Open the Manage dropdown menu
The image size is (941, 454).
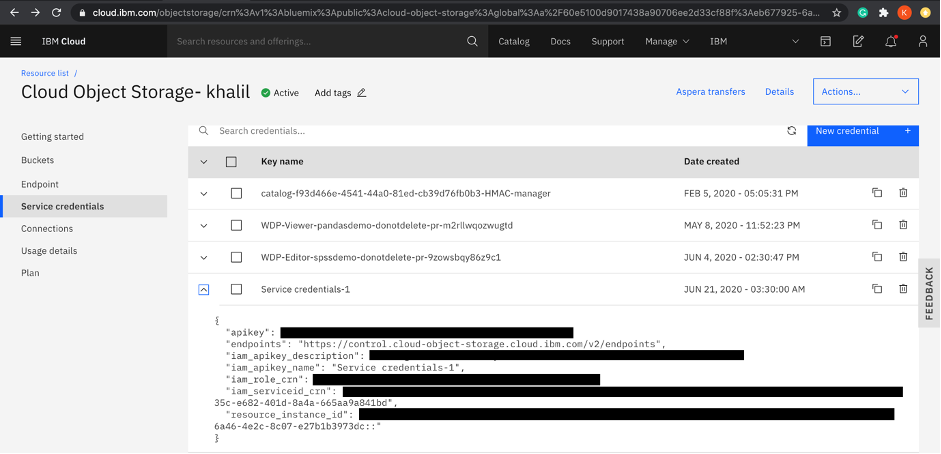click(x=667, y=41)
